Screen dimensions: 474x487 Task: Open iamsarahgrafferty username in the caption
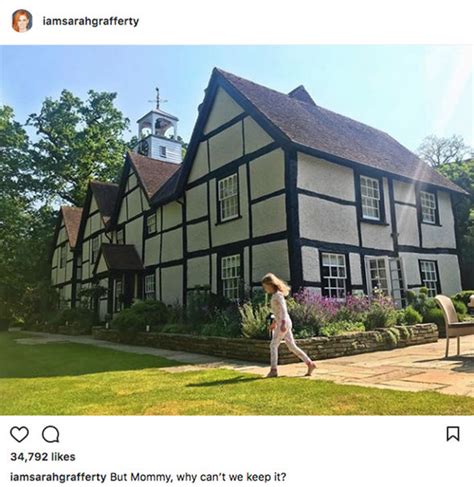tap(58, 477)
